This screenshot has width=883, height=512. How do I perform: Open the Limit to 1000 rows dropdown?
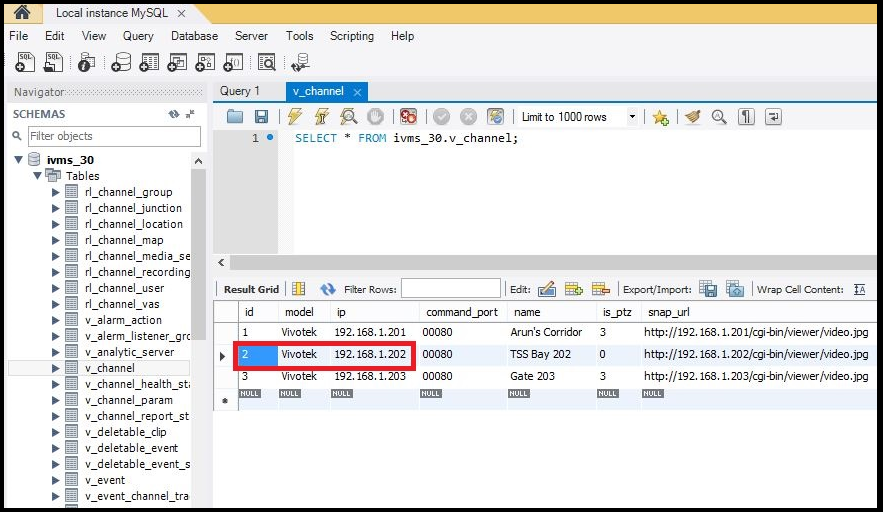point(632,117)
